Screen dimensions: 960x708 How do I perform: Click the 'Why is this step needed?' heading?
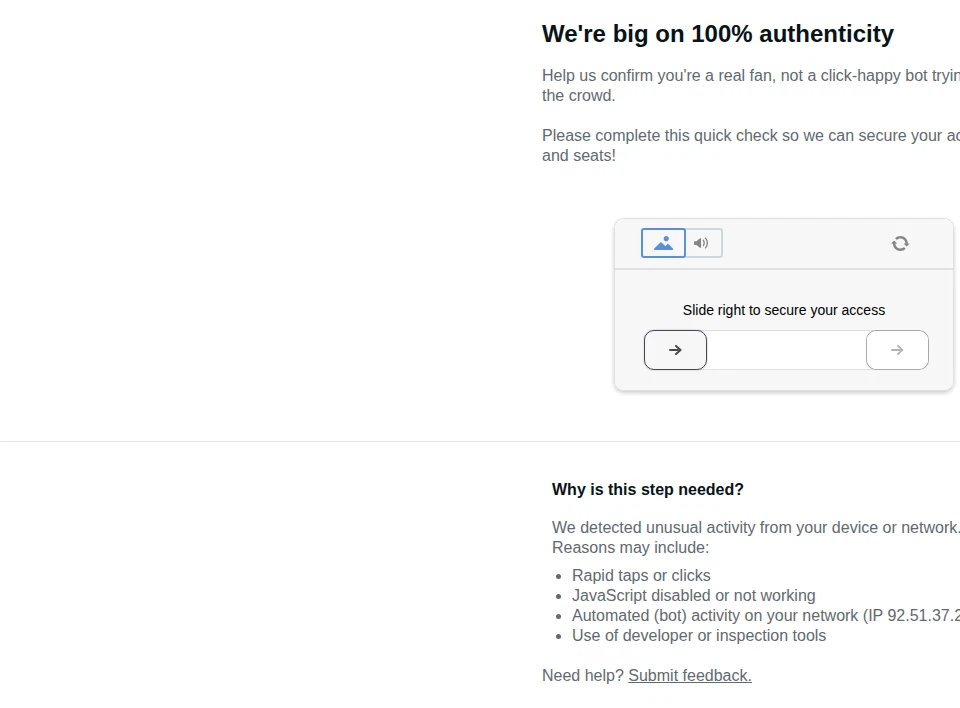pyautogui.click(x=647, y=489)
